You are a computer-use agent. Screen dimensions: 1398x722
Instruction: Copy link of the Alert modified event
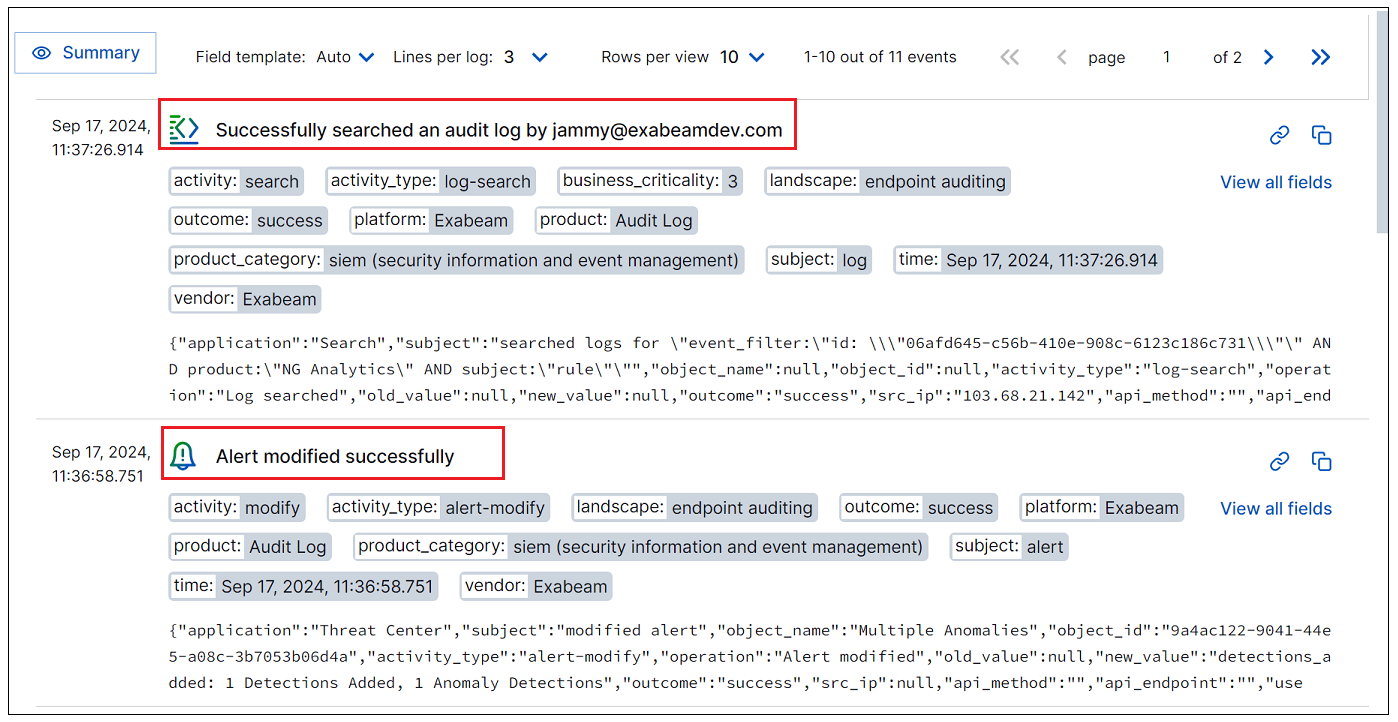pyautogui.click(x=1279, y=461)
